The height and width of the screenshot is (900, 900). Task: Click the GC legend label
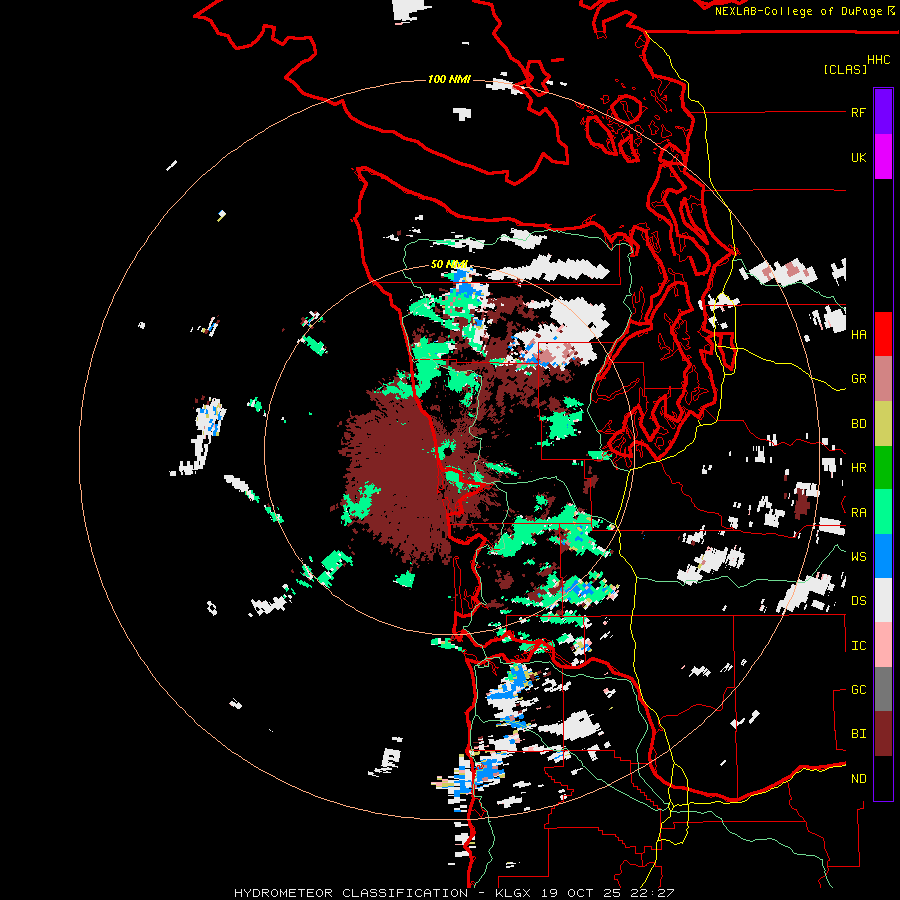(858, 690)
